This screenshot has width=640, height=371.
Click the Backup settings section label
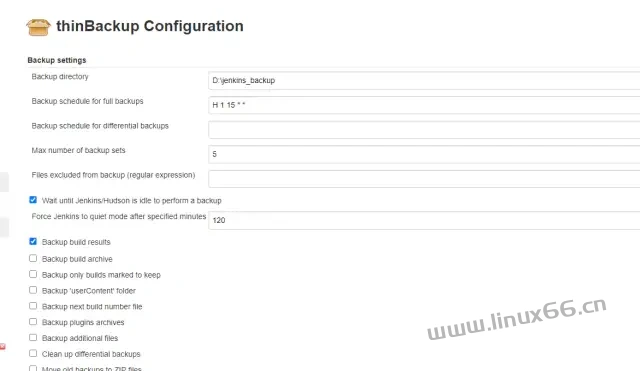tap(57, 60)
